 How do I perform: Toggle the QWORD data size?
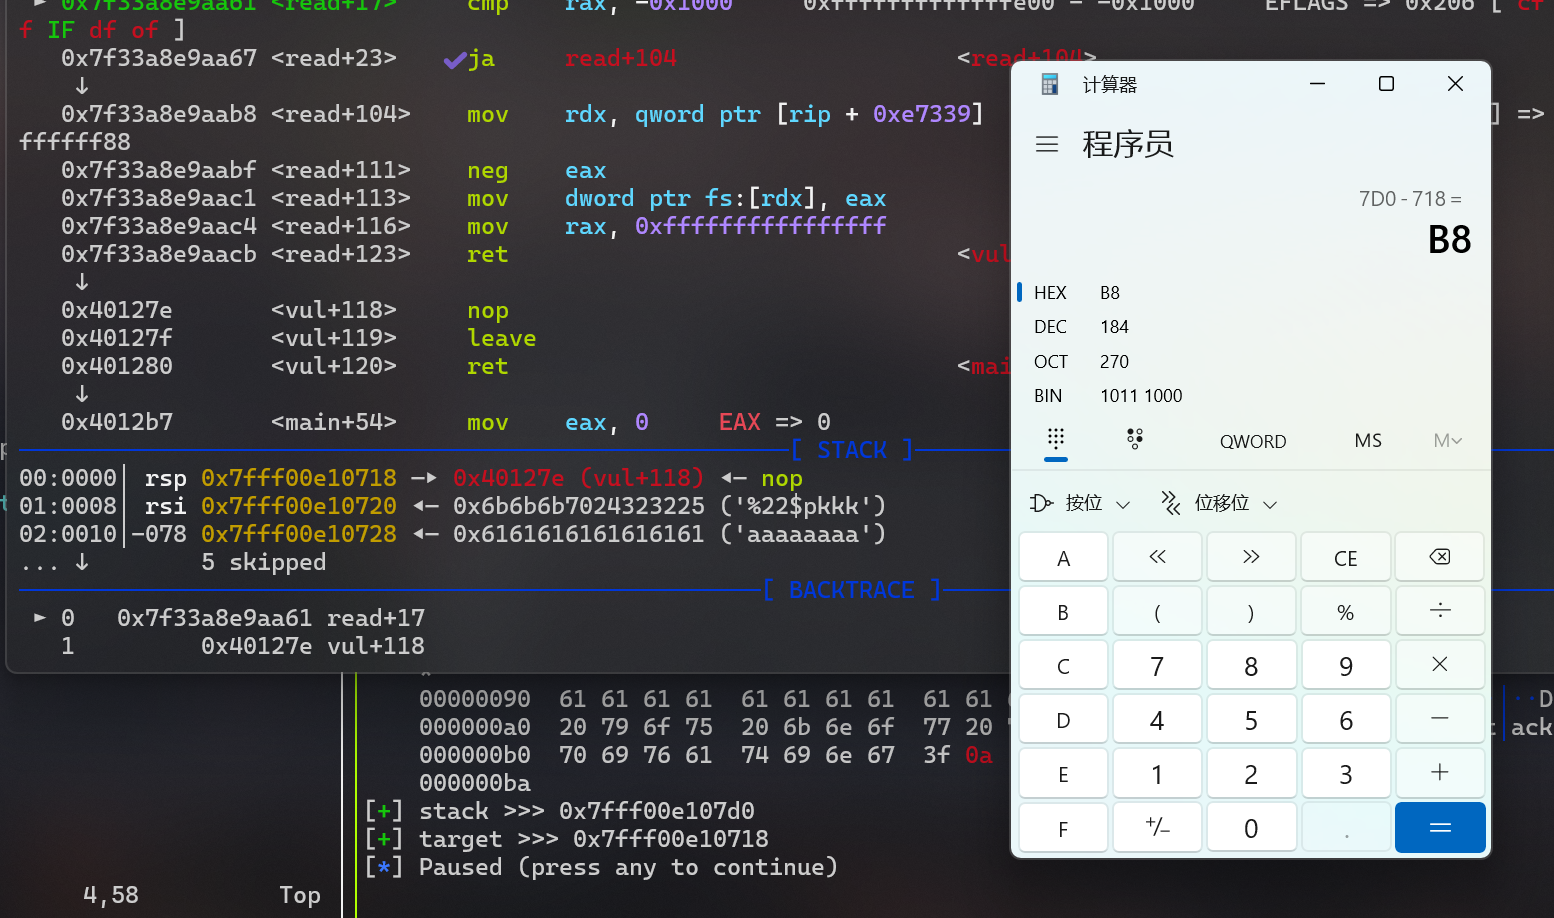(x=1252, y=441)
